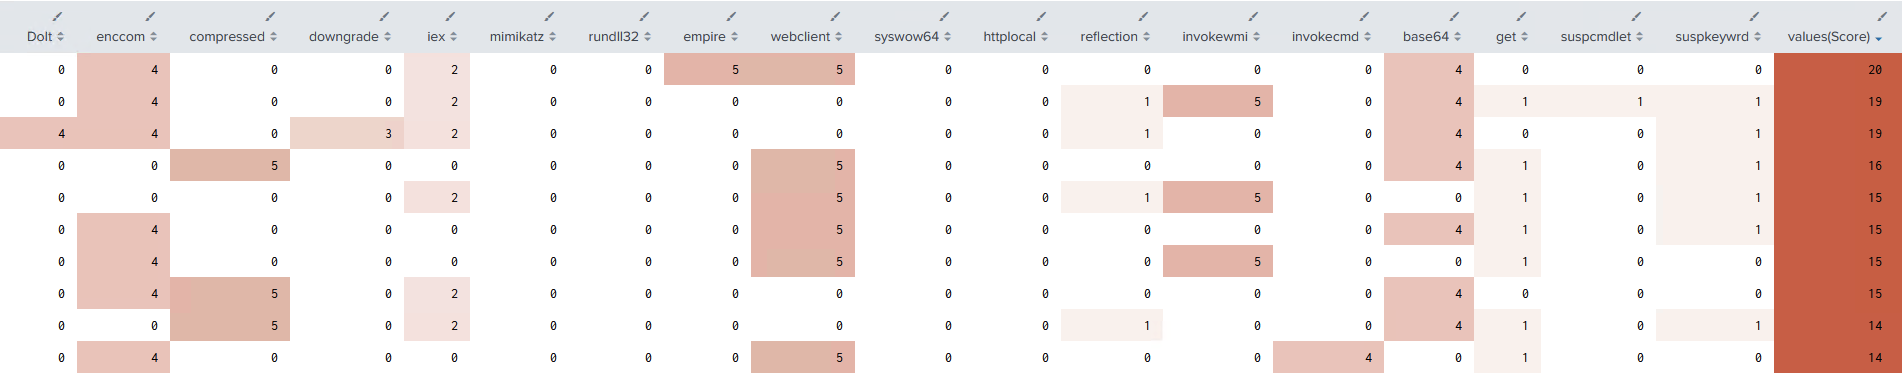Sort table by reflection column
The width and height of the screenshot is (1902, 373).
[x=1115, y=36]
